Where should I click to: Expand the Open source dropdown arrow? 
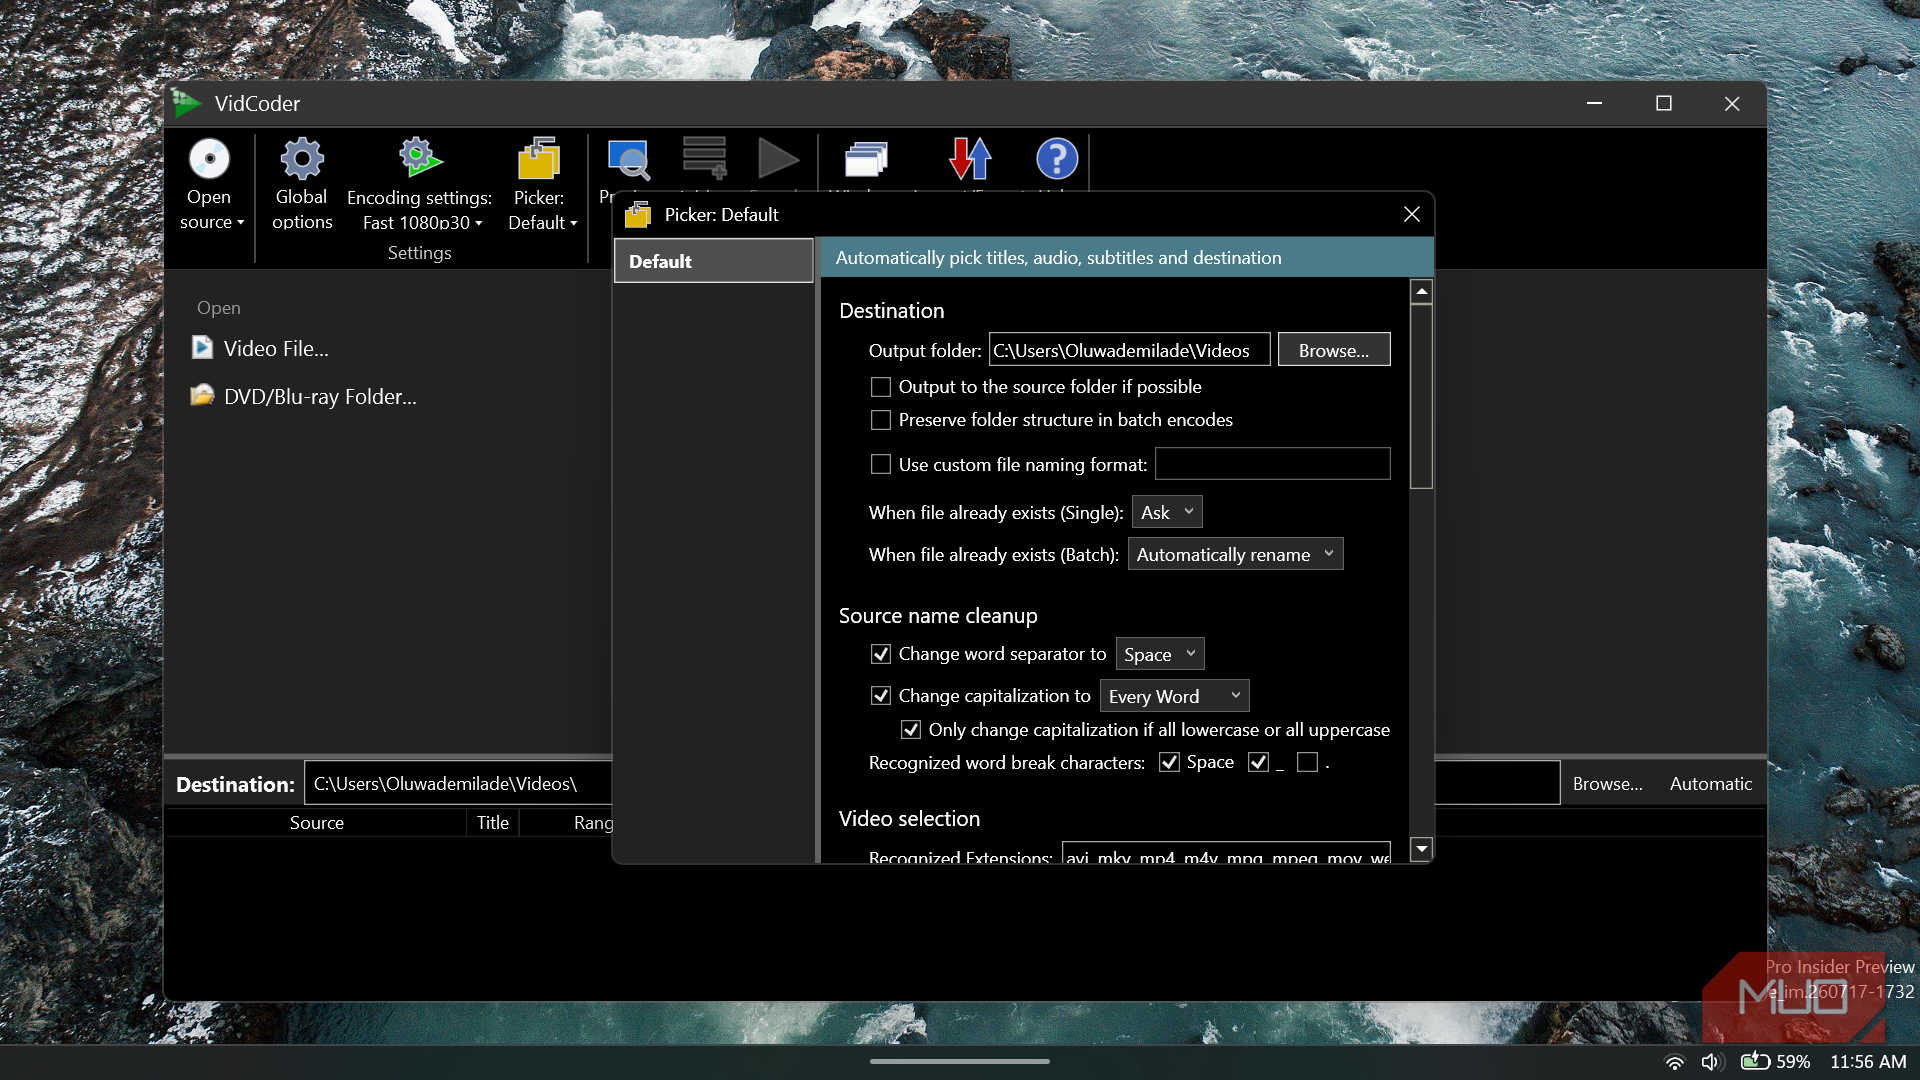click(241, 223)
